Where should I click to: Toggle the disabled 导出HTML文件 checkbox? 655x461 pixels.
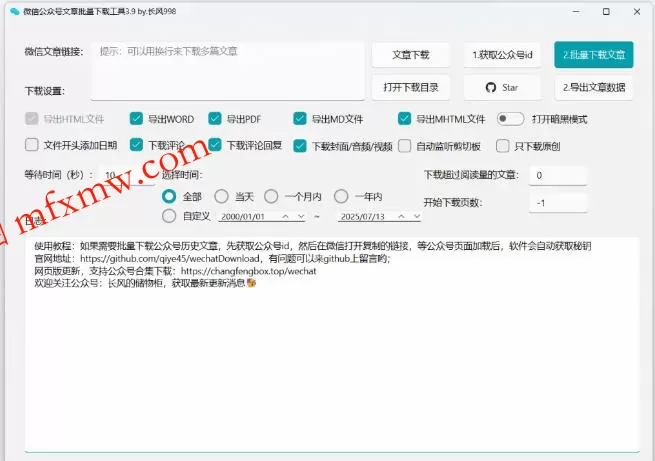point(31,119)
